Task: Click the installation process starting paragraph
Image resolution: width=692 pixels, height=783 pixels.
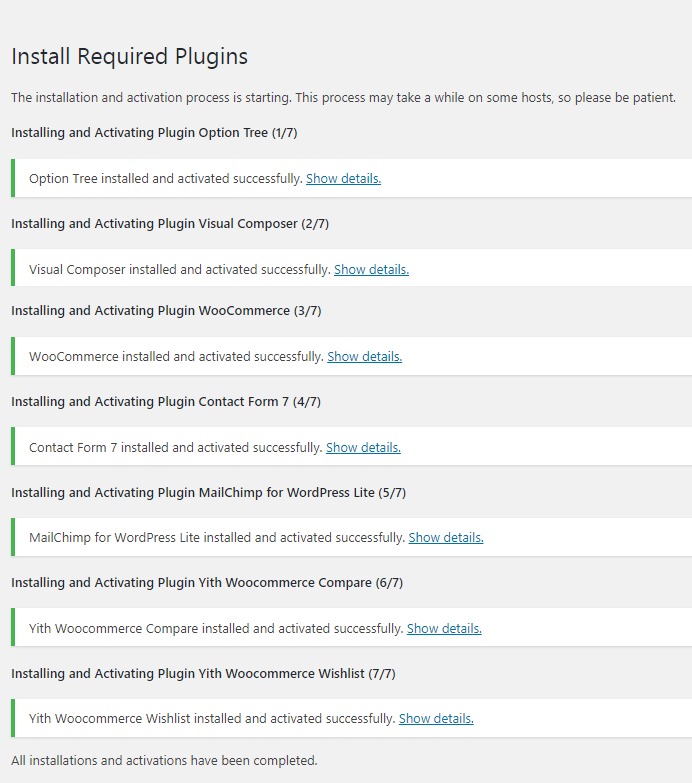Action: click(x=343, y=98)
